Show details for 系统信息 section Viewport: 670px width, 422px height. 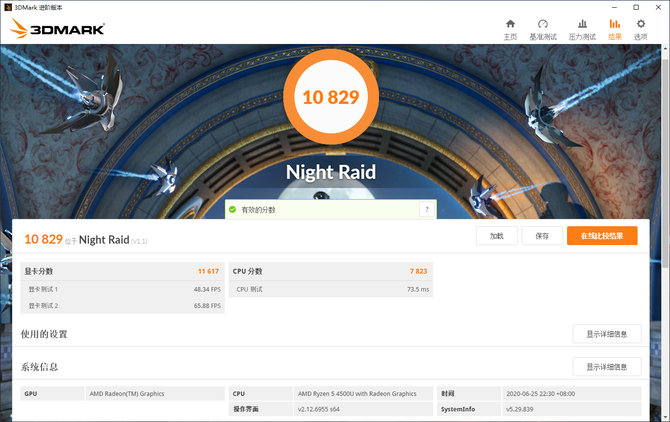[606, 367]
